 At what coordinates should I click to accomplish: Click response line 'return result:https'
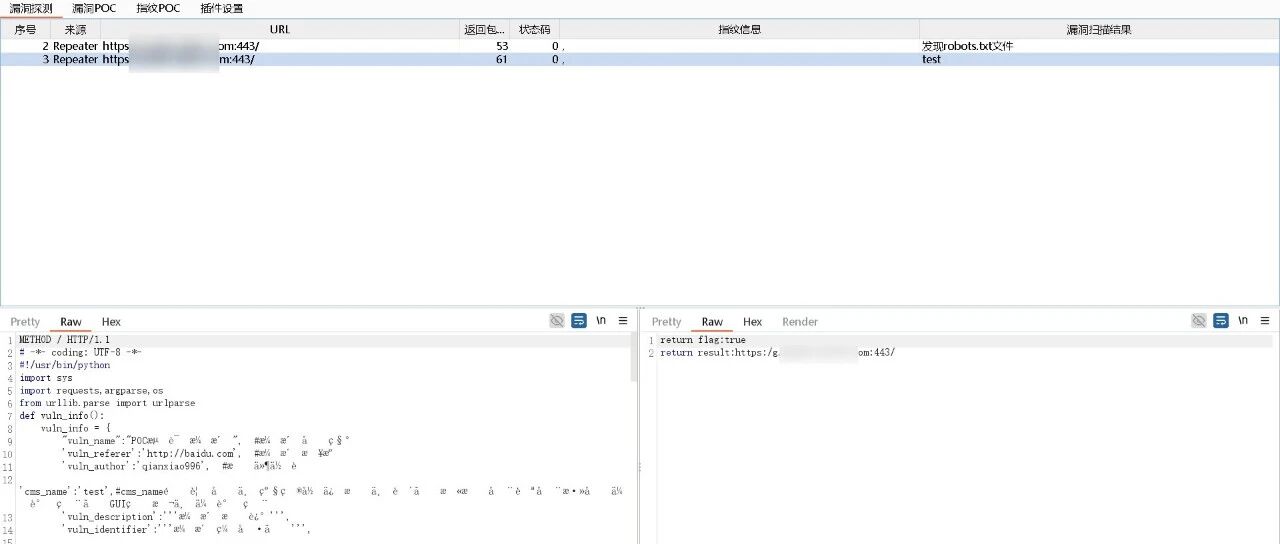pos(777,353)
